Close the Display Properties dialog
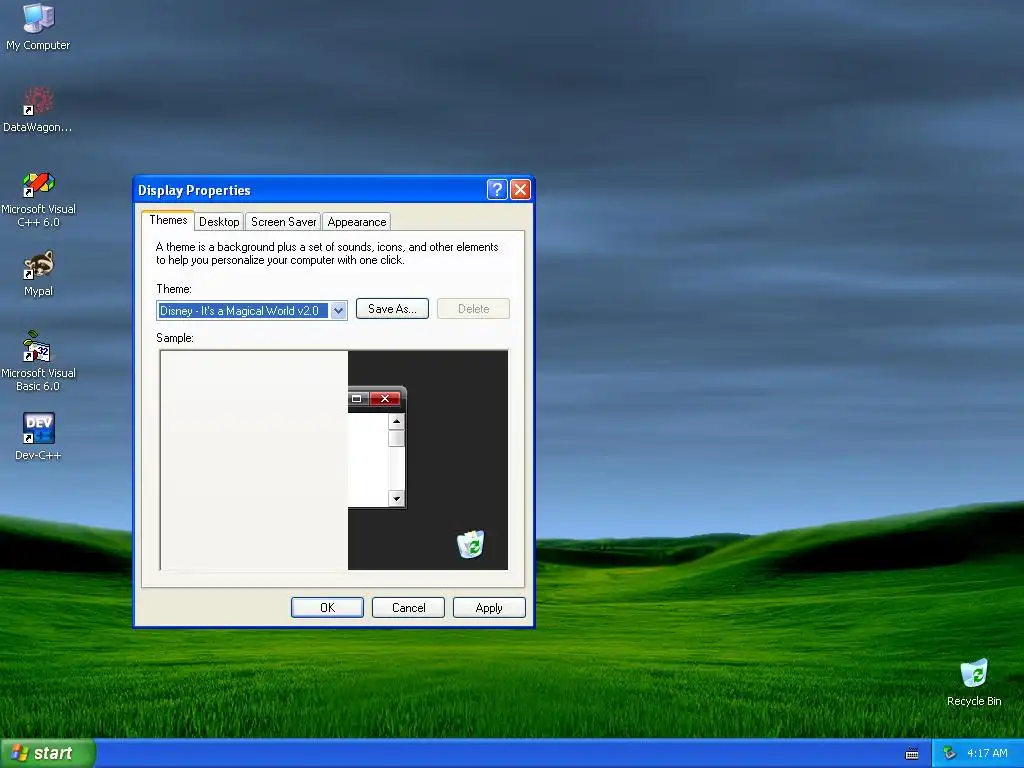Viewport: 1024px width, 768px height. coord(520,190)
